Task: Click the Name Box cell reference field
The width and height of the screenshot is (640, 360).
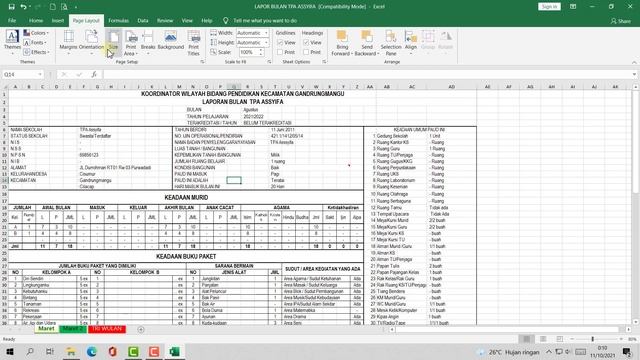Action: (20, 74)
